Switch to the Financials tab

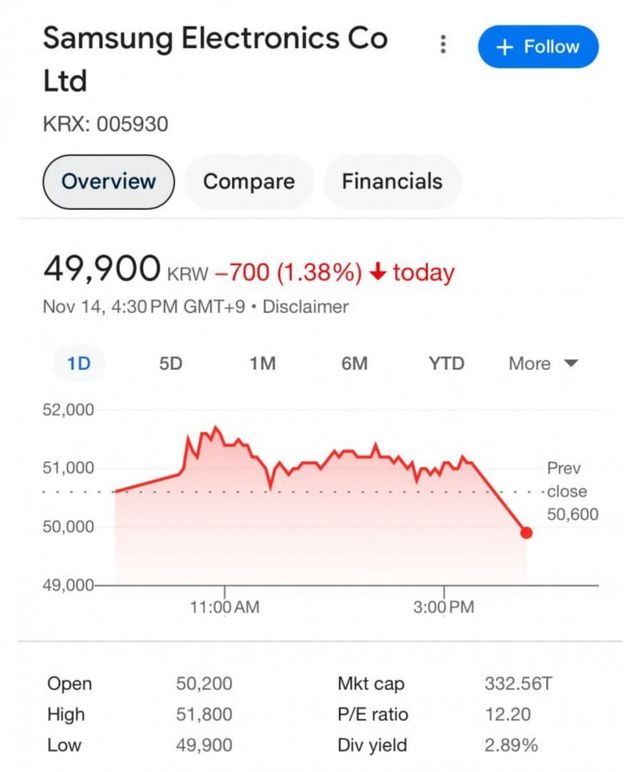pyautogui.click(x=392, y=182)
